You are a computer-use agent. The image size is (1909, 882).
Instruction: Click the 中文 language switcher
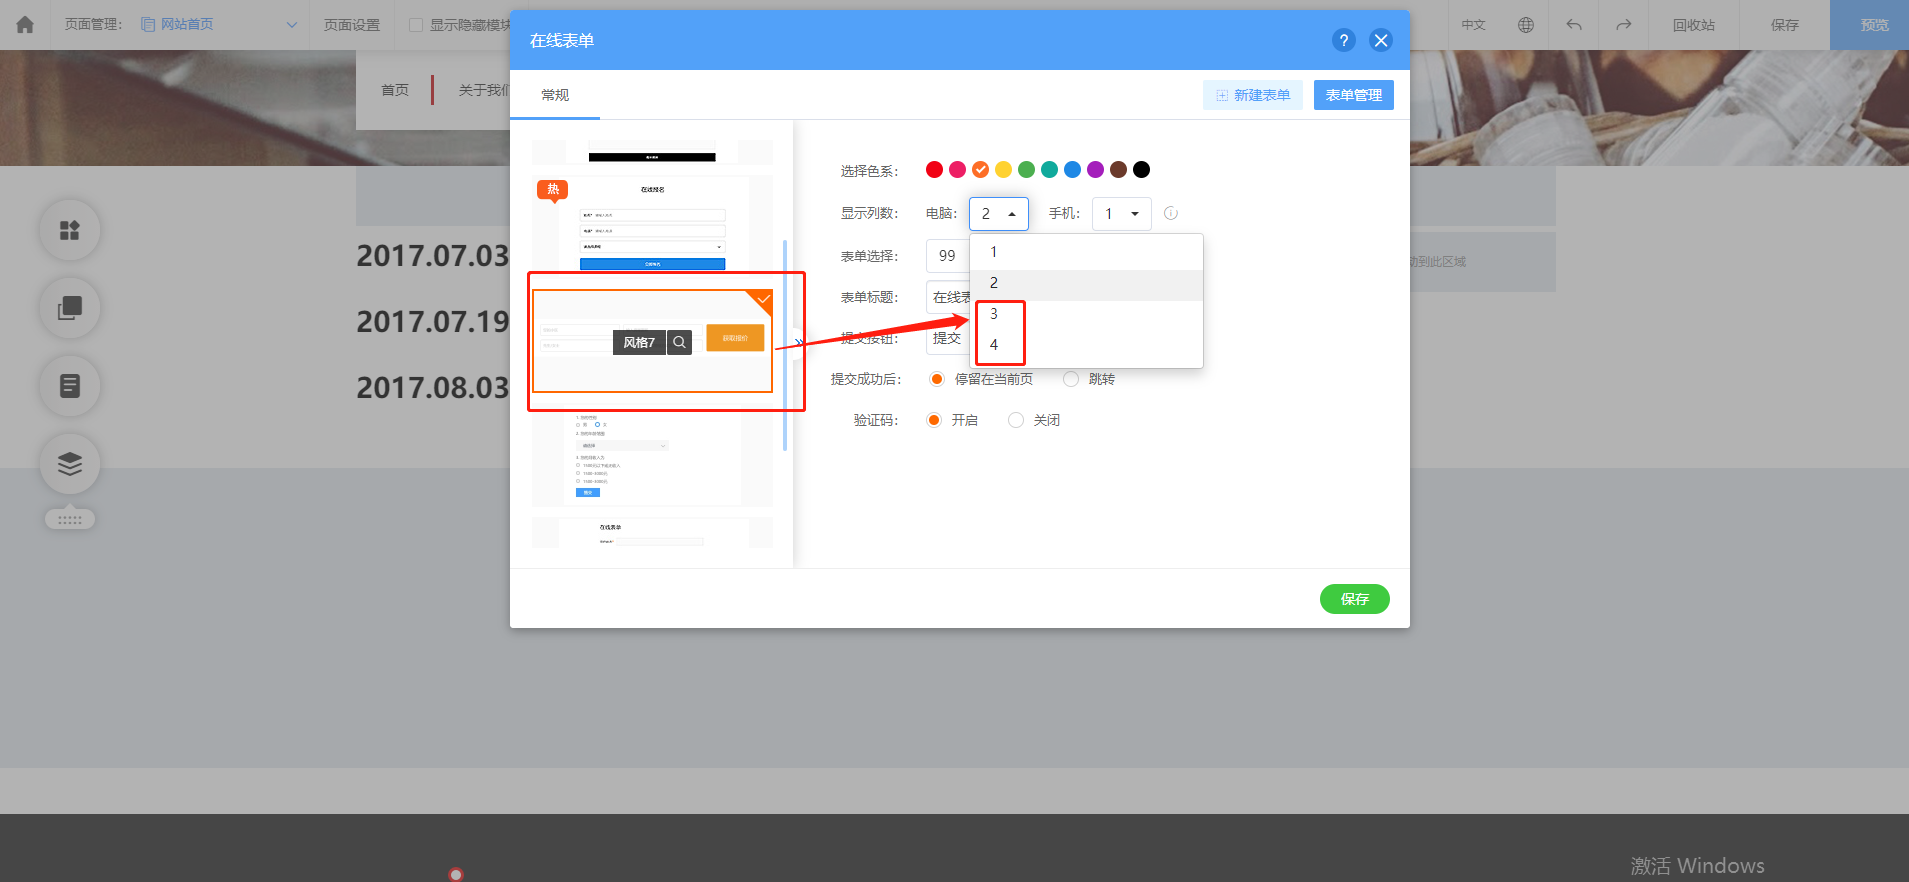click(1474, 25)
